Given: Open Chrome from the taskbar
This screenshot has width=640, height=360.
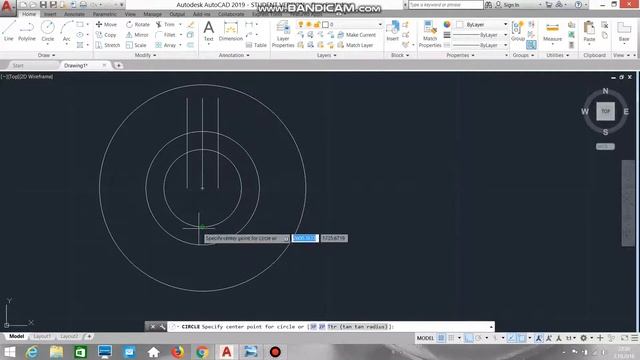Looking at the screenshot, I should (x=202, y=352).
